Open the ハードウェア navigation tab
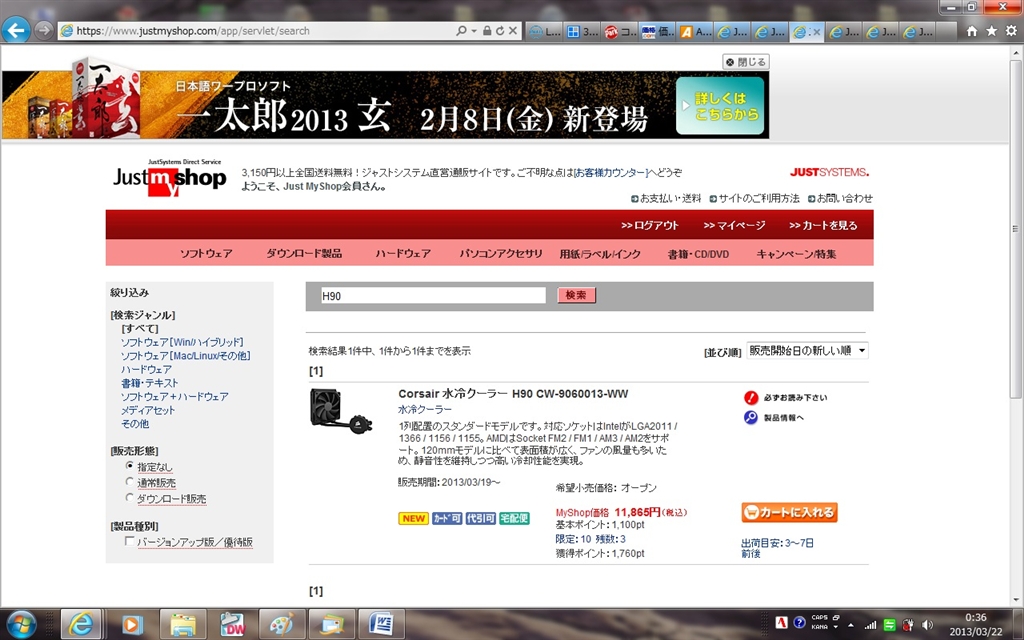 point(403,253)
